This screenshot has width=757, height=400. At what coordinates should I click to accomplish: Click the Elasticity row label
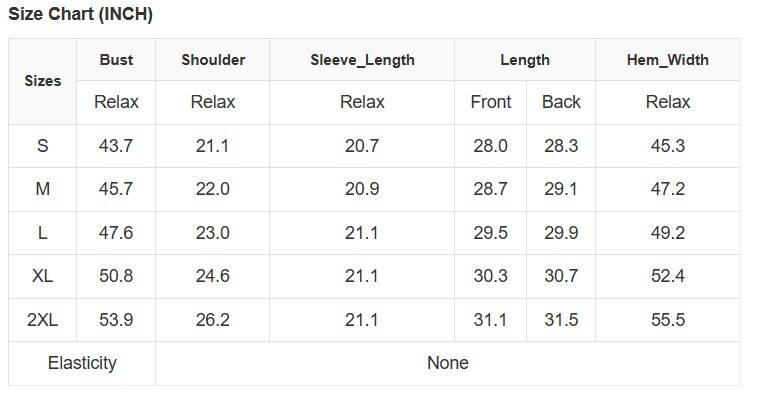[x=82, y=363]
